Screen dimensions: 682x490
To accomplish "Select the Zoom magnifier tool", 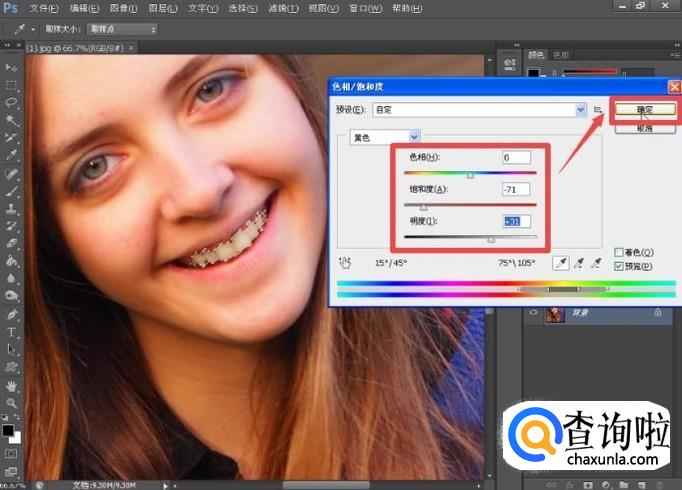I will pos(12,402).
